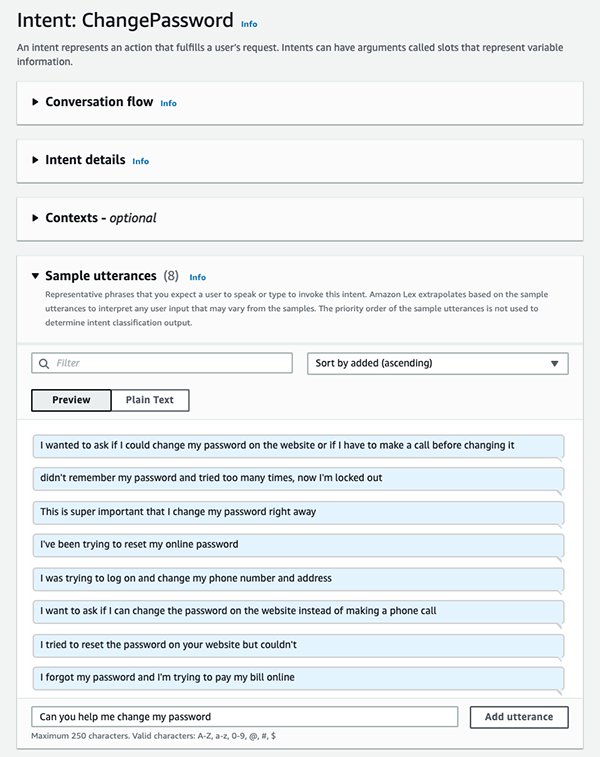
Task: Switch to the Preview tab
Action: 71,400
